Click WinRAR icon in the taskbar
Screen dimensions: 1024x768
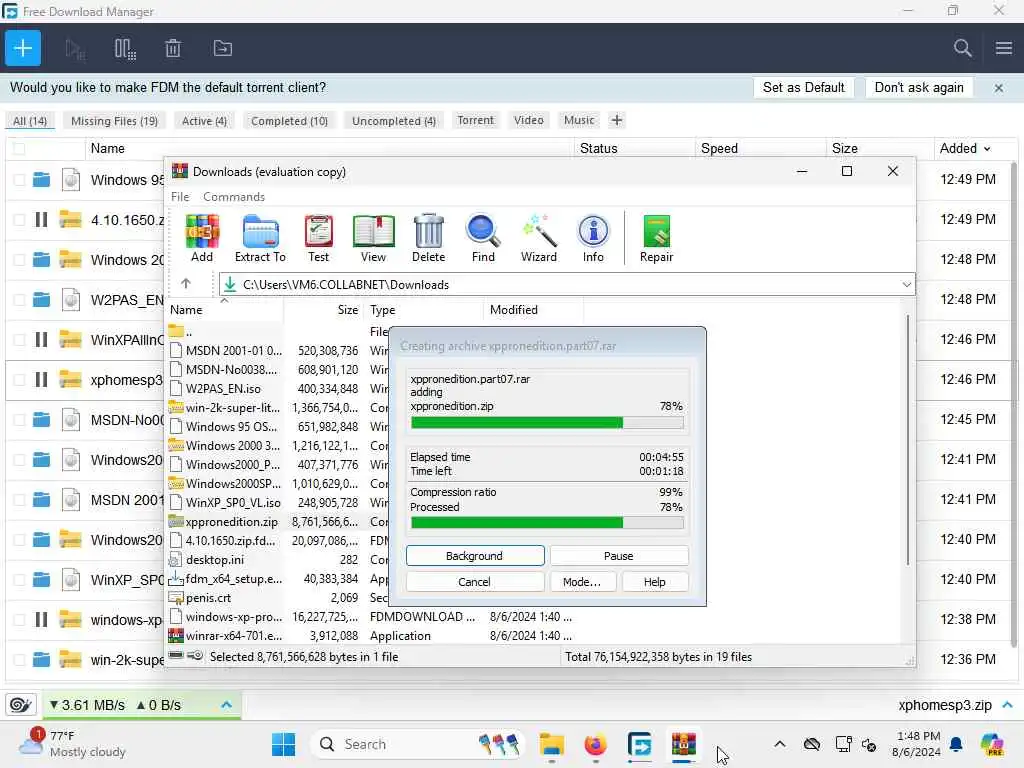(x=683, y=744)
